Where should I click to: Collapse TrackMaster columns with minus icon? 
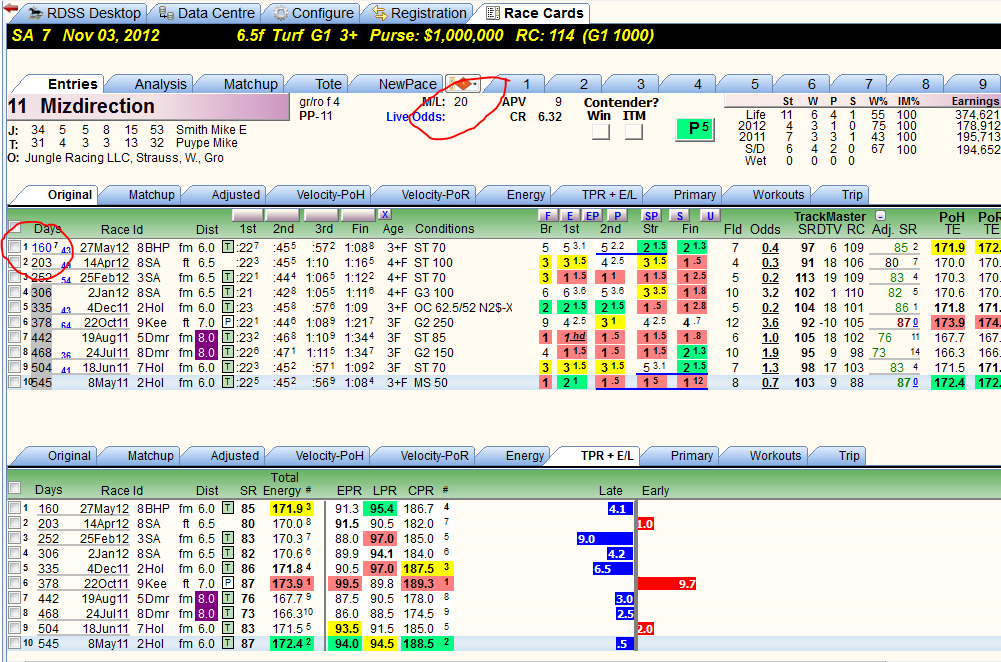(x=880, y=216)
